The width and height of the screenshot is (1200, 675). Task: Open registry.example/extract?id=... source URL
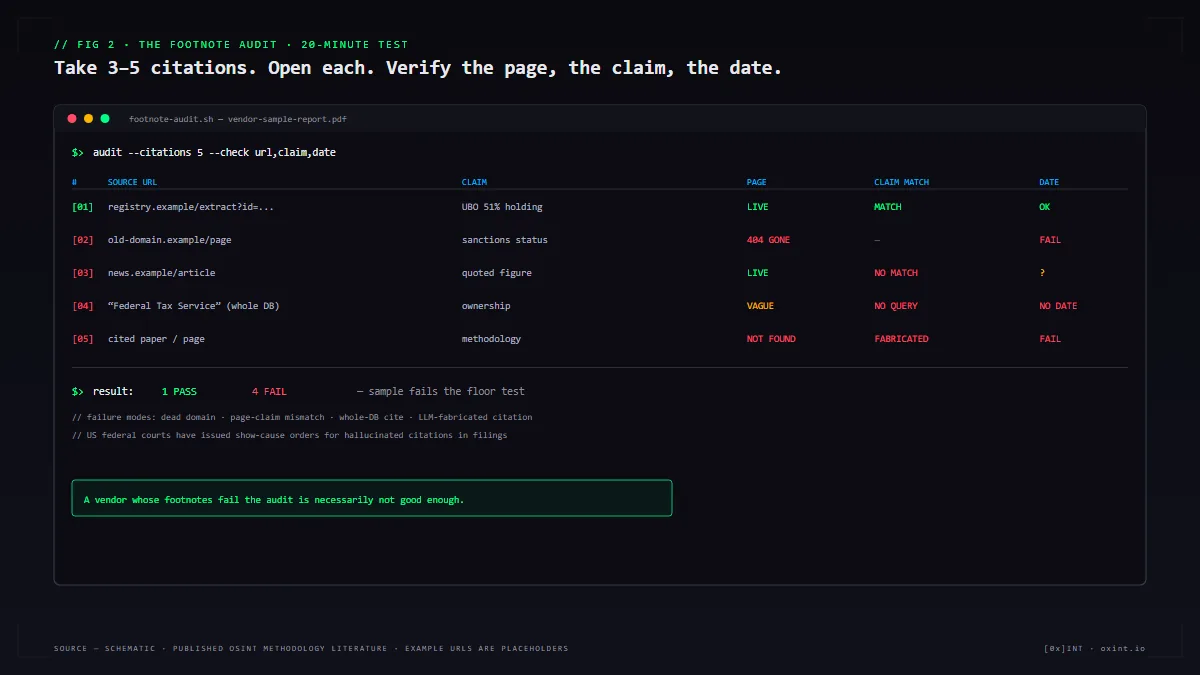pyautogui.click(x=191, y=207)
